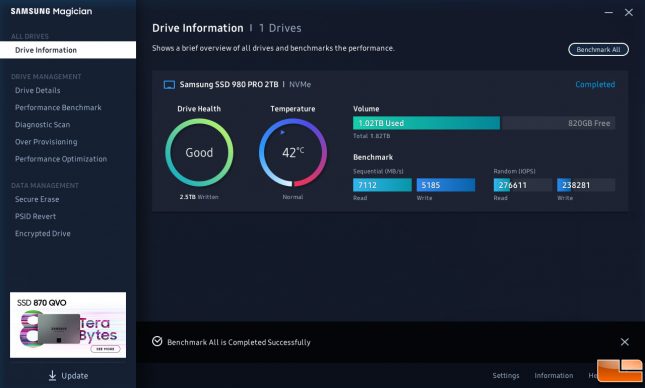Select Diagnostic Scan in sidebar
Image resolution: width=645 pixels, height=388 pixels.
point(42,125)
